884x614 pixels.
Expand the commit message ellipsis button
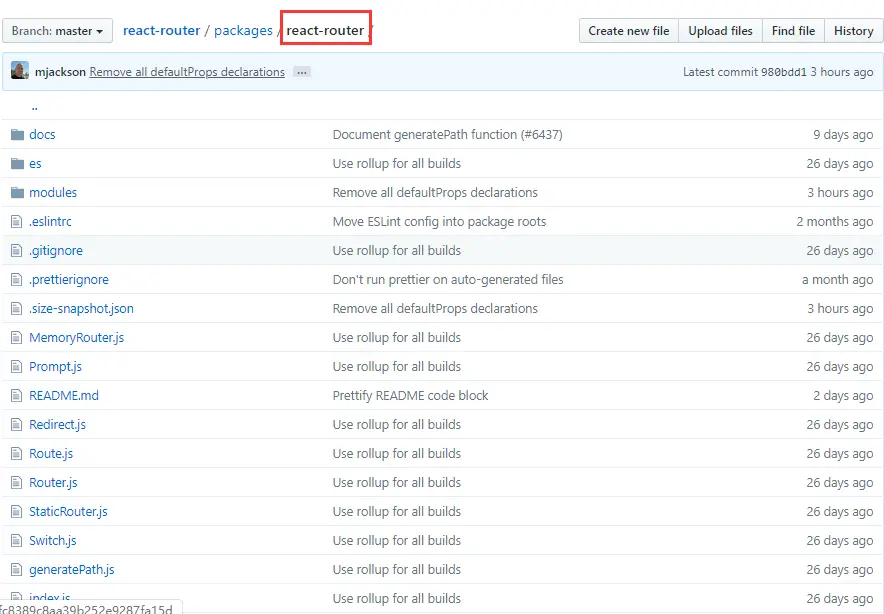302,72
